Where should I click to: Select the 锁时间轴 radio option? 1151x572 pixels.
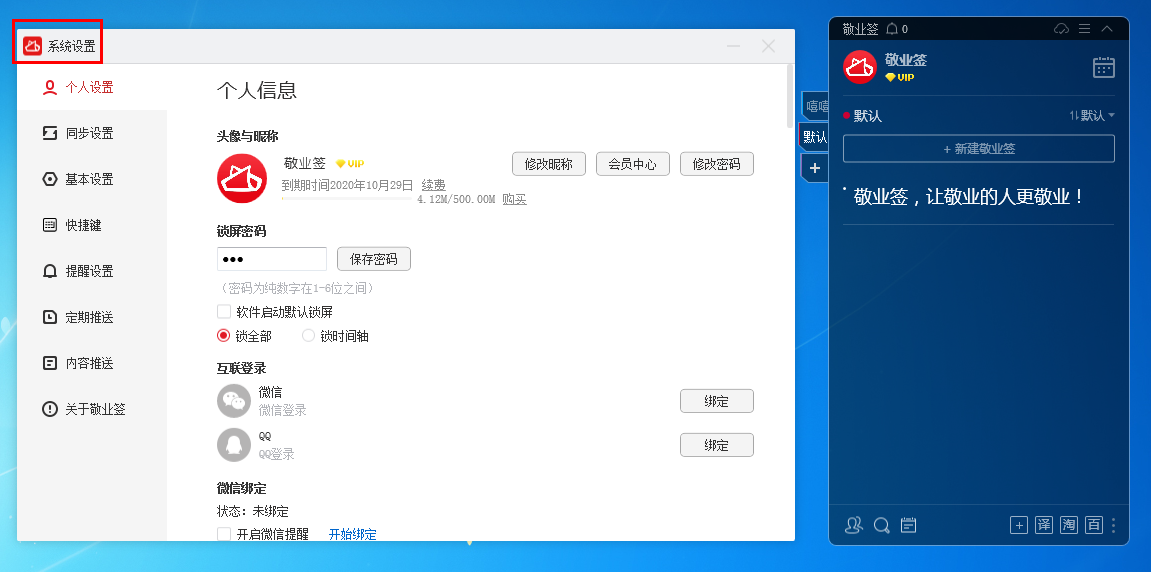pyautogui.click(x=308, y=336)
